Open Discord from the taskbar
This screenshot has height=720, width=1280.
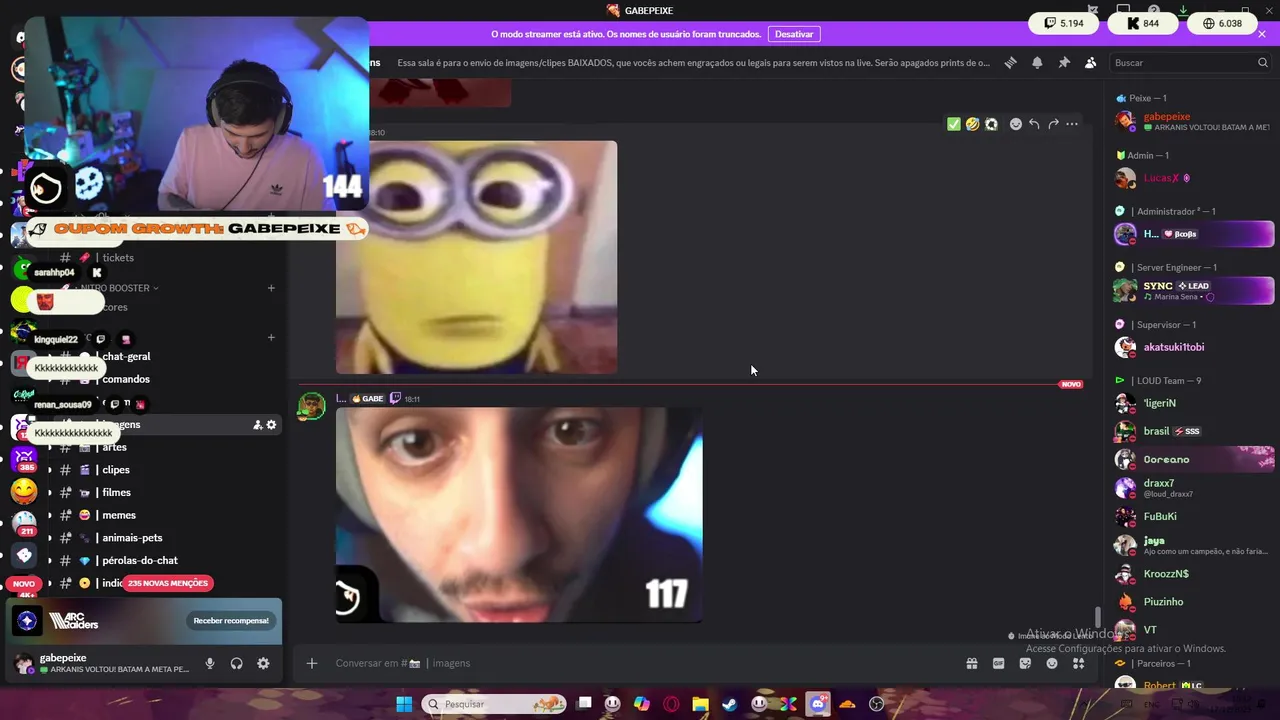point(818,704)
